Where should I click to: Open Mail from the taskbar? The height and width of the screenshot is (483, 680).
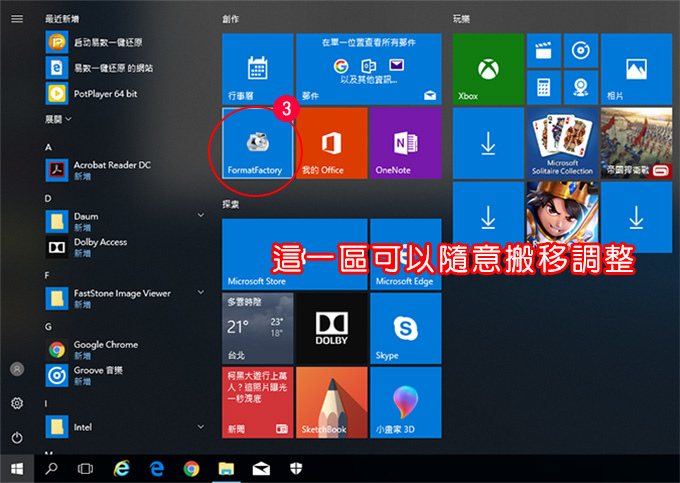pos(261,469)
